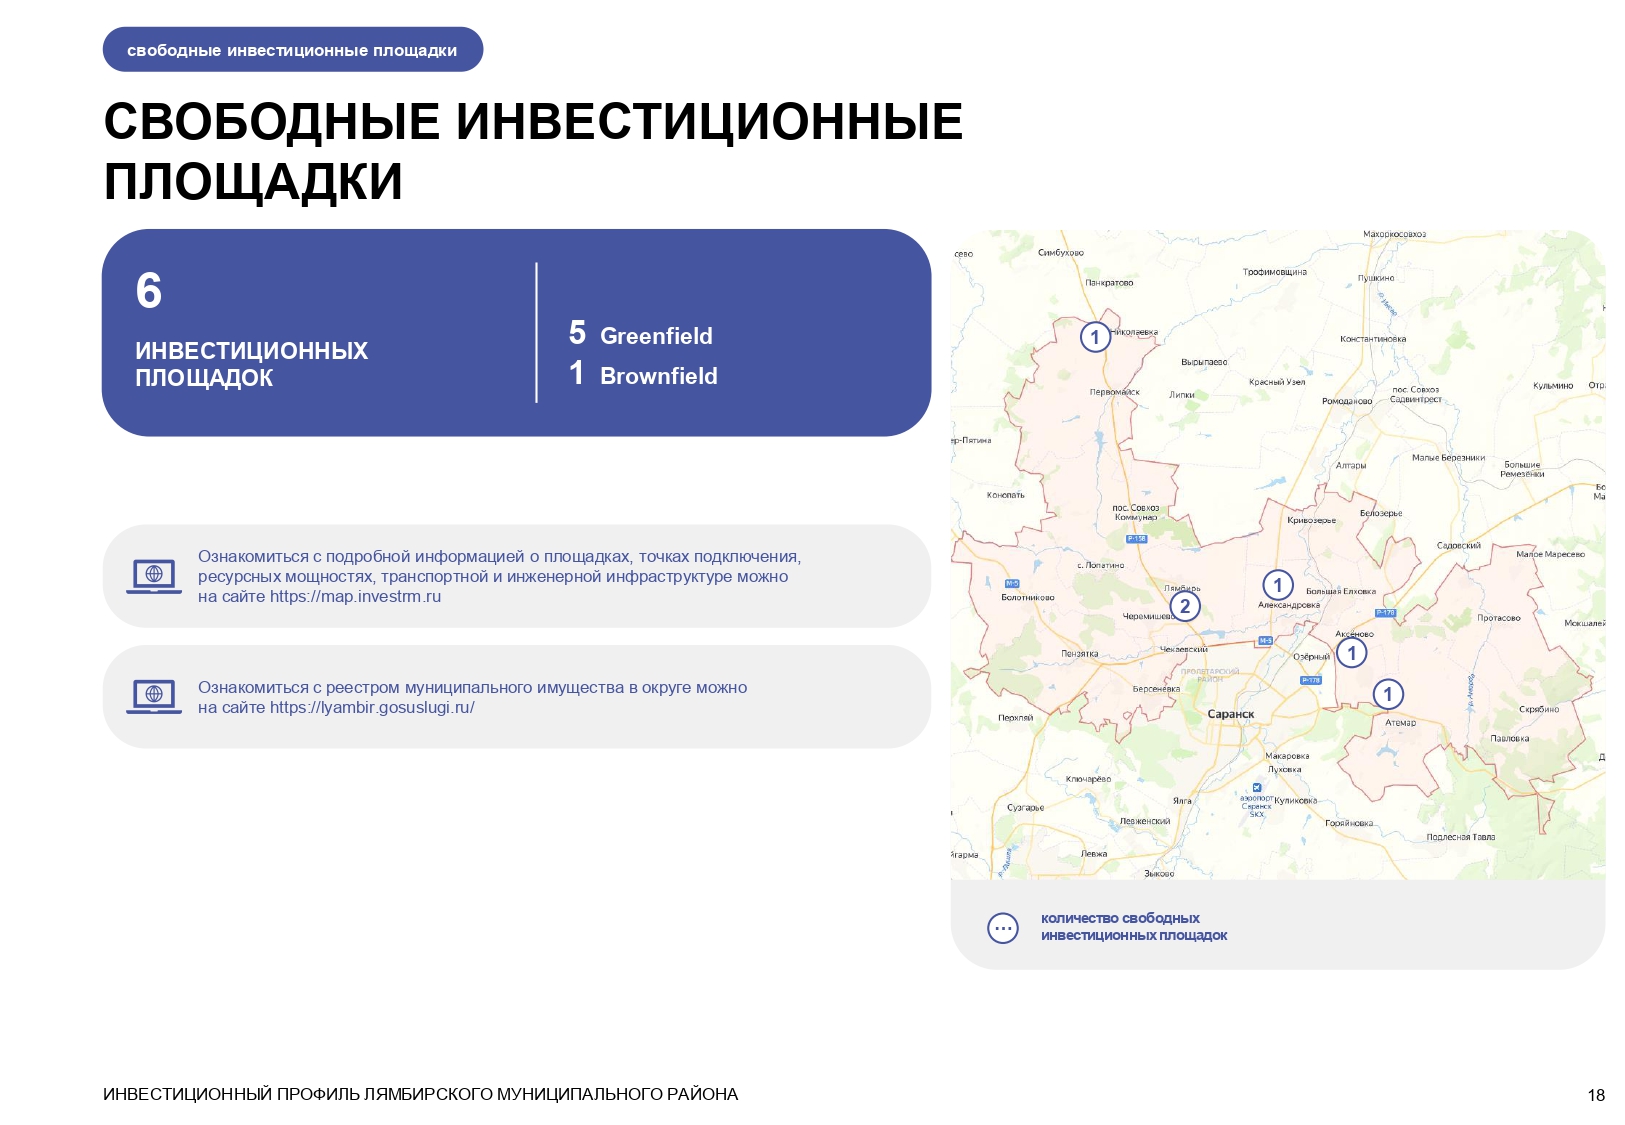Click the '5 Greenfield' statistic

[x=641, y=334]
